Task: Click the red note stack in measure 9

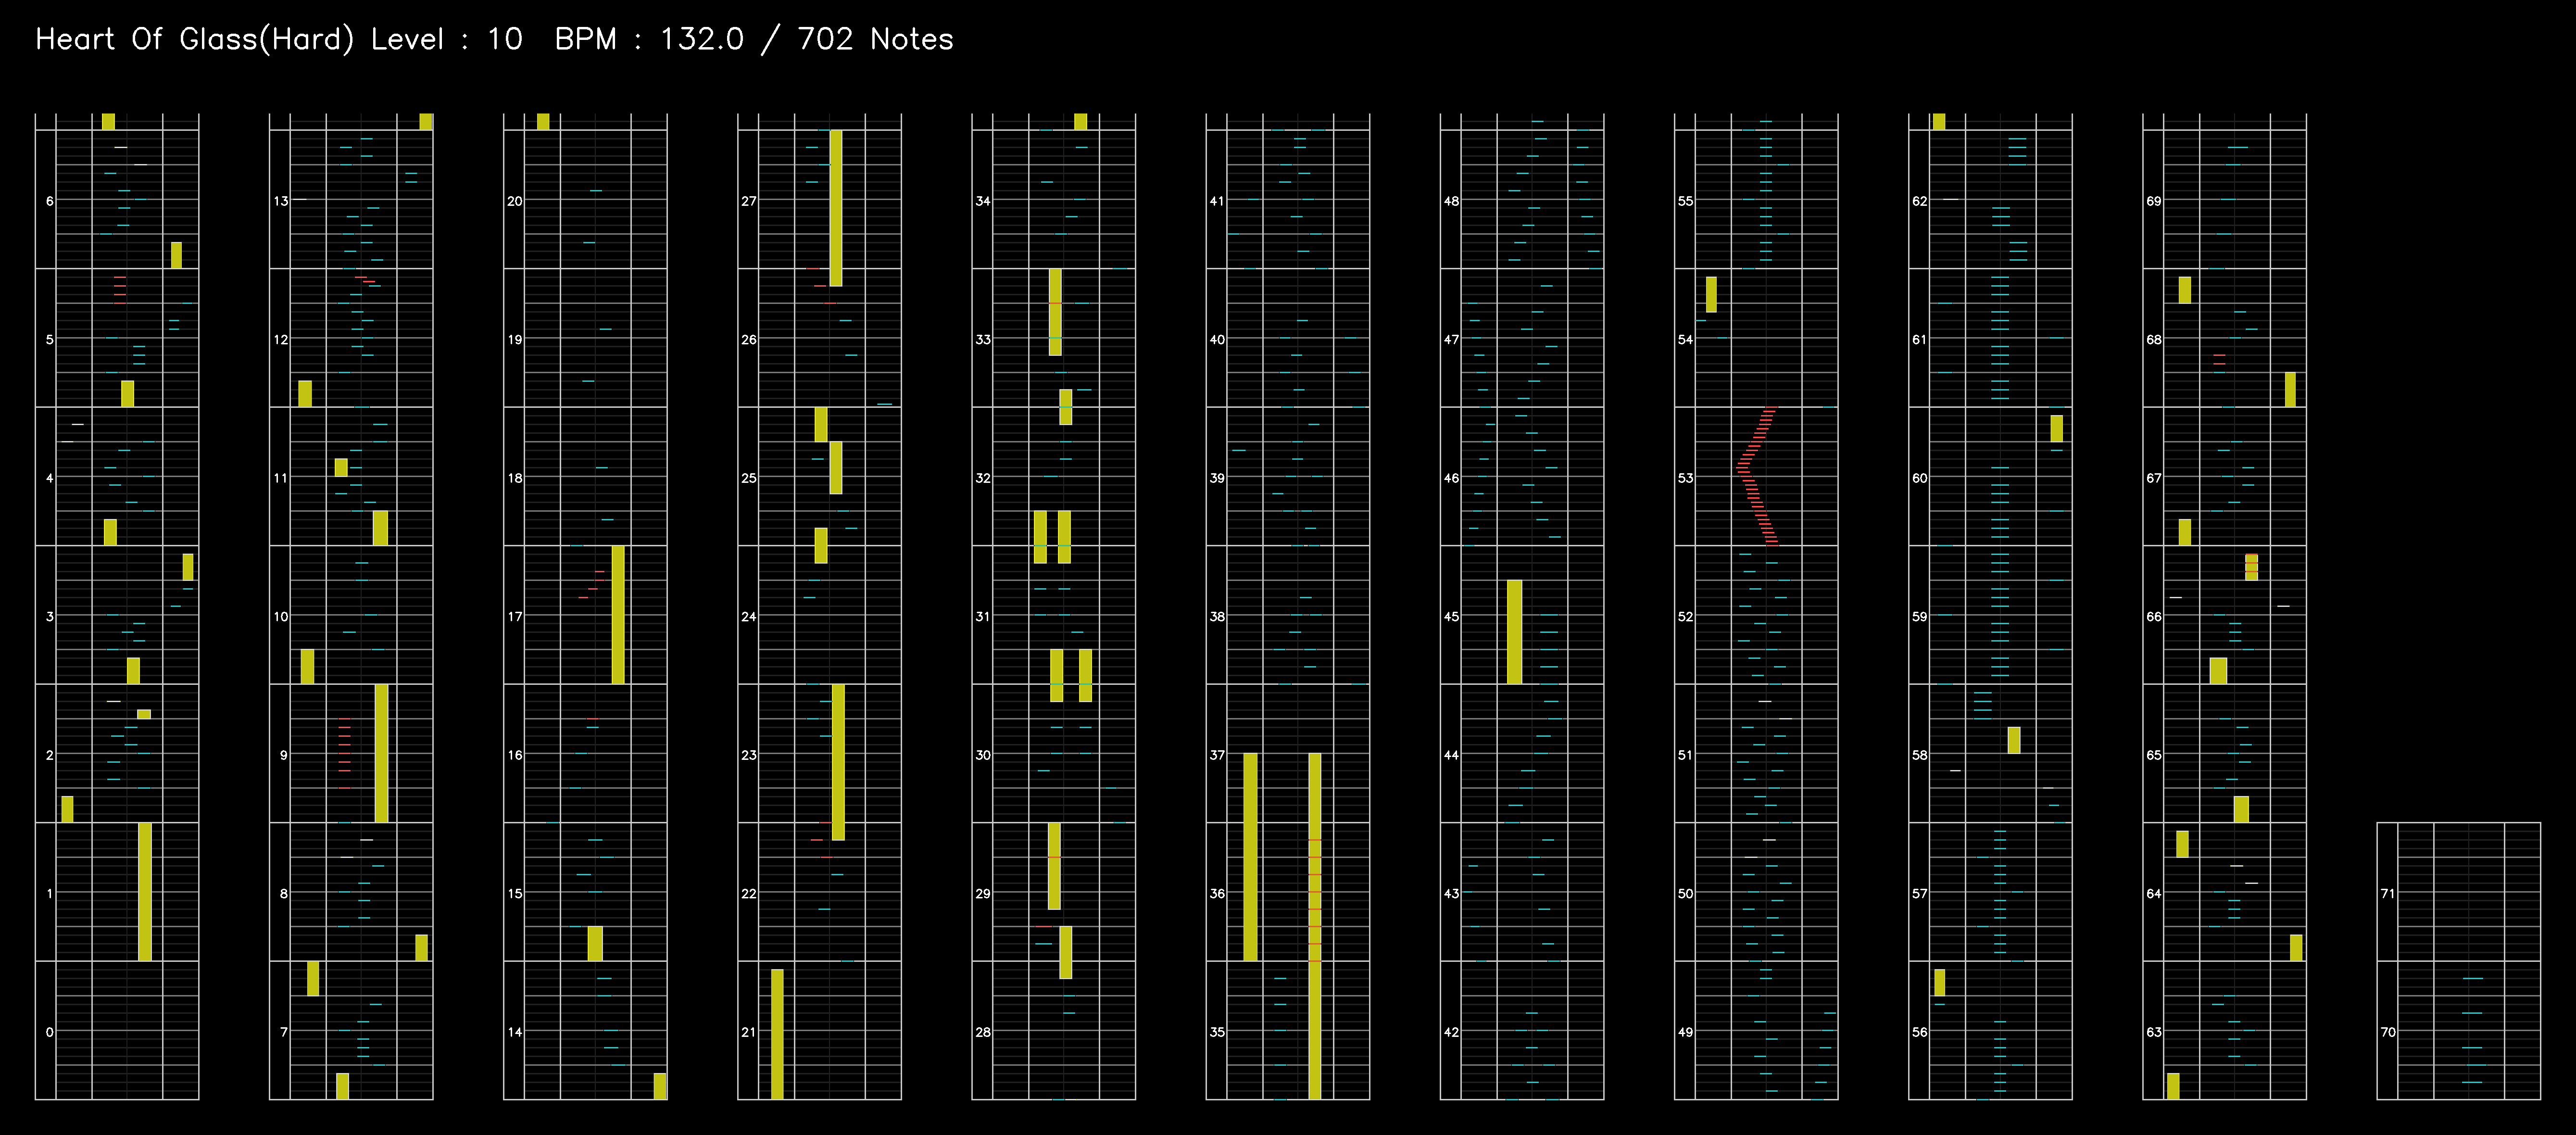Action: click(x=344, y=753)
